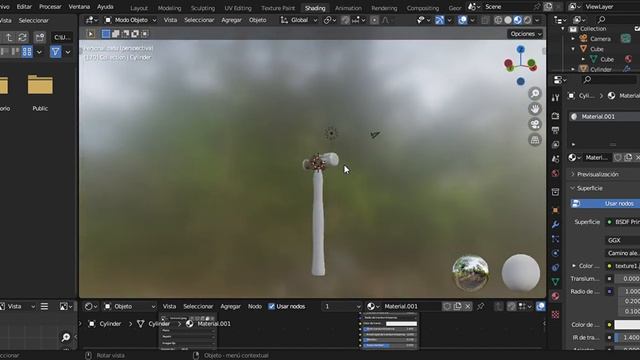Click the blue Z axis on navigation gizmo

coord(520,49)
